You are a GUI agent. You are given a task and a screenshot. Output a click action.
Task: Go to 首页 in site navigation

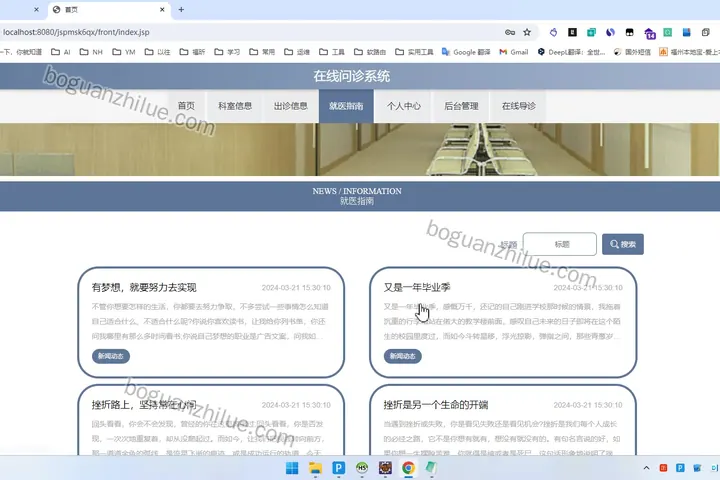186,106
